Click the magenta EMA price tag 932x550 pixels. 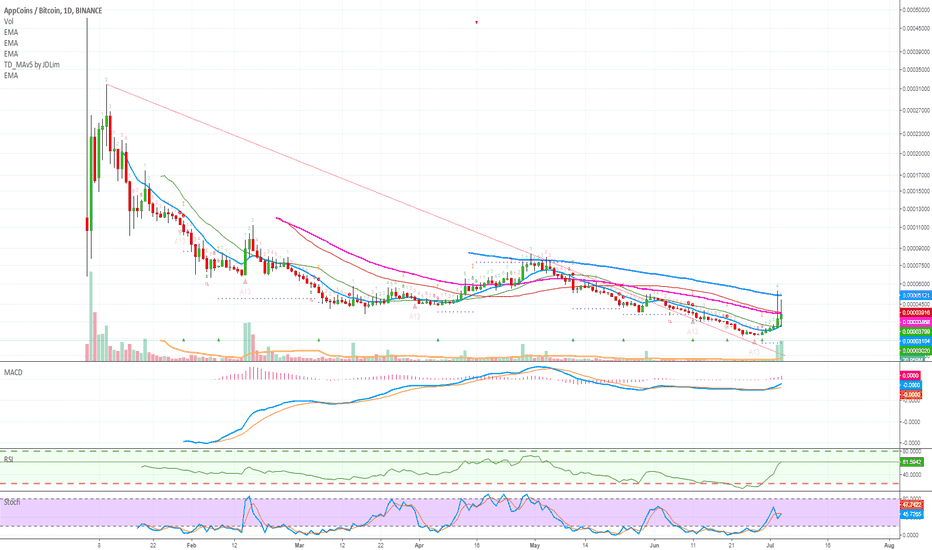(x=916, y=322)
